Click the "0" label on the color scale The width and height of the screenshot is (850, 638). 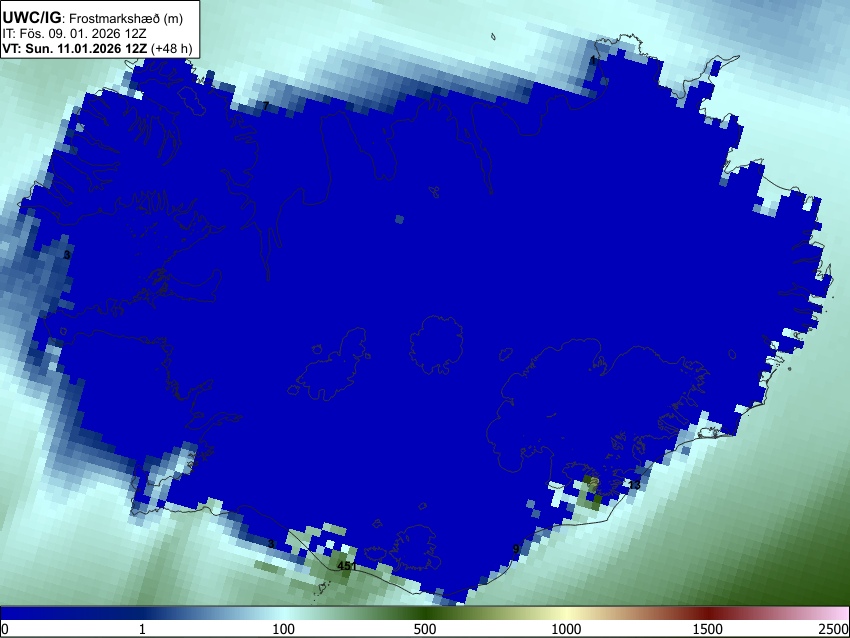point(5,629)
